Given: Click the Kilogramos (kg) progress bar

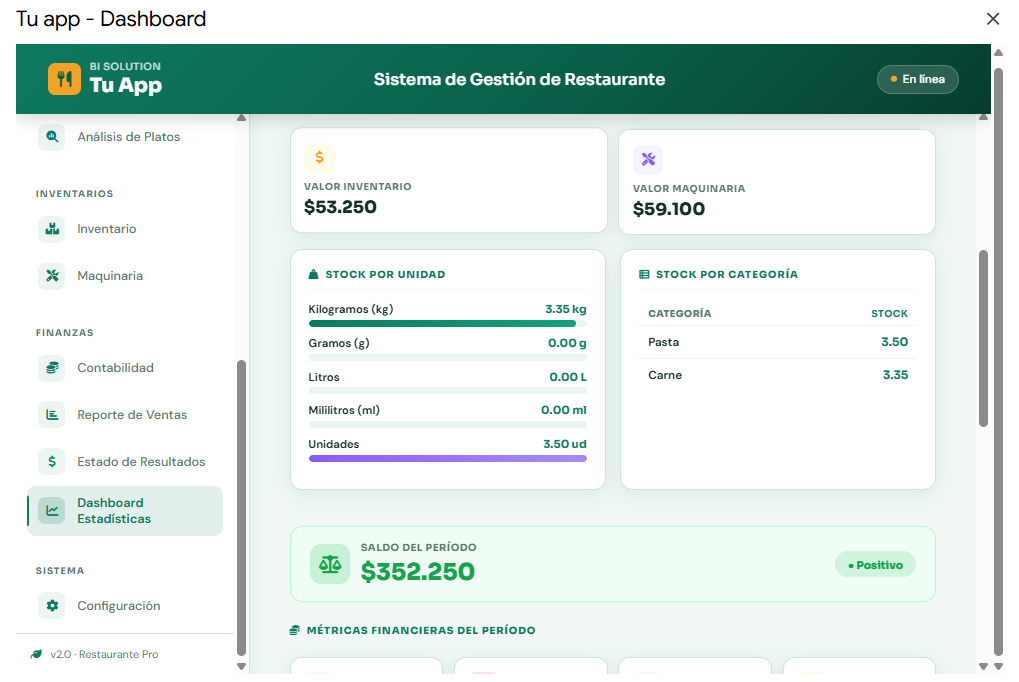Looking at the screenshot, I should click(x=448, y=323).
